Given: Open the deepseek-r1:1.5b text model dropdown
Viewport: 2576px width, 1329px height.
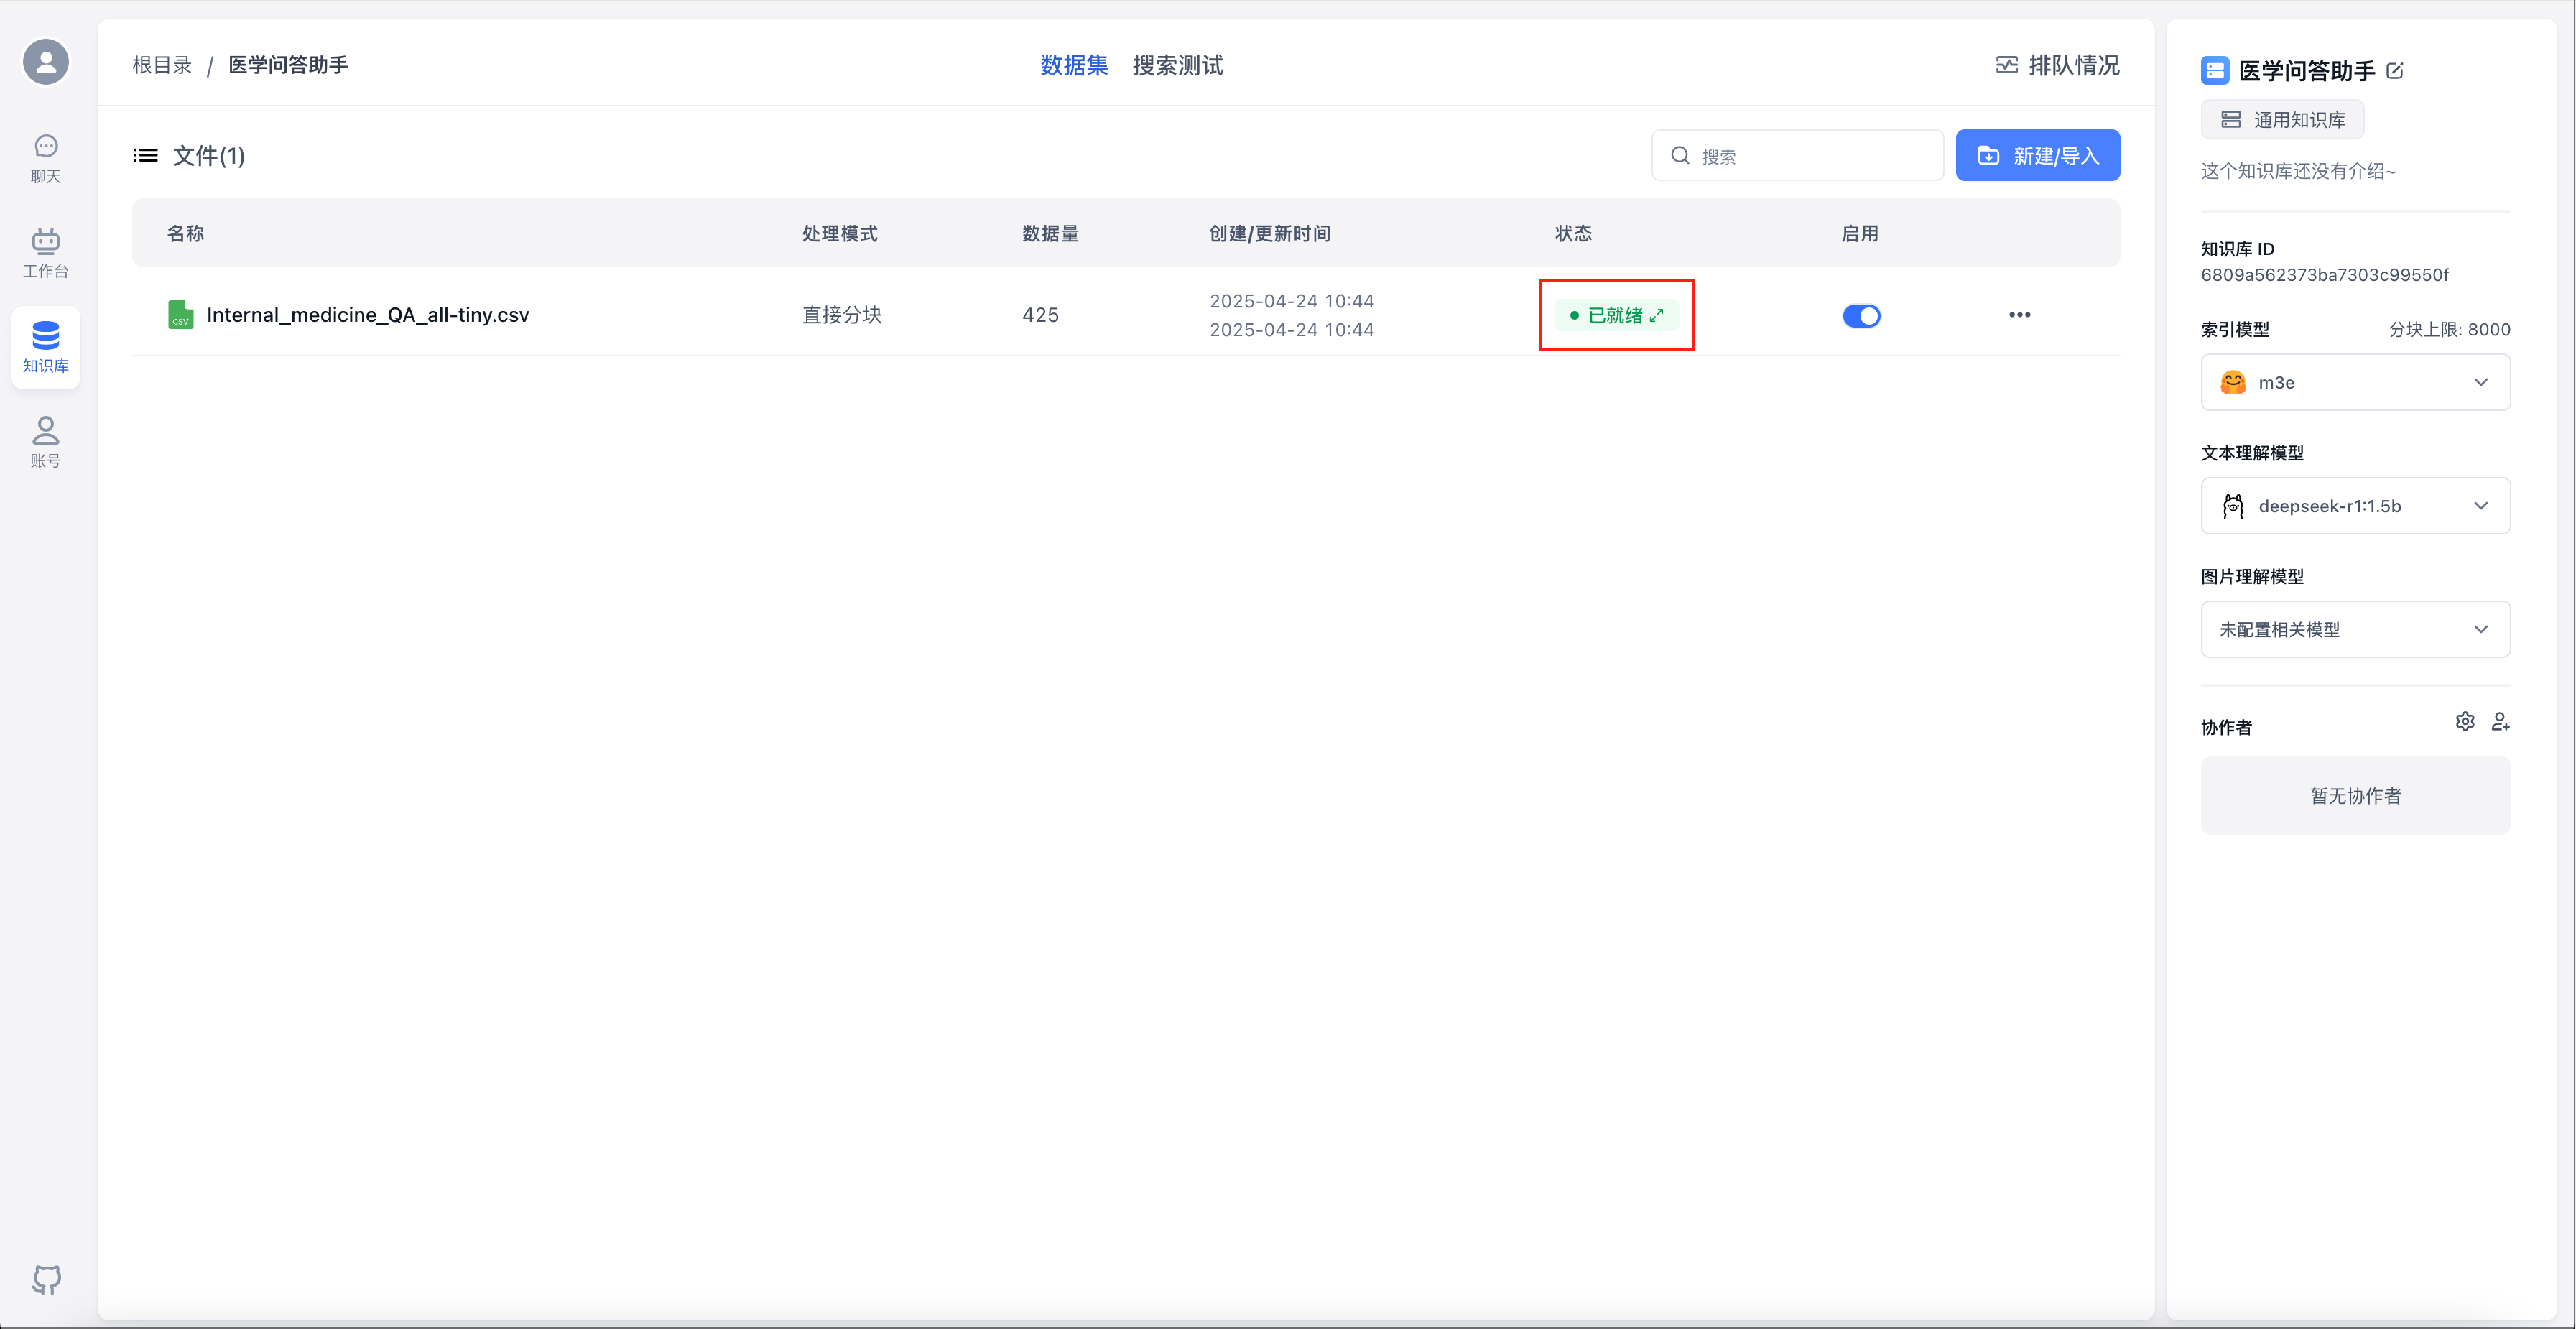Looking at the screenshot, I should coord(2355,506).
